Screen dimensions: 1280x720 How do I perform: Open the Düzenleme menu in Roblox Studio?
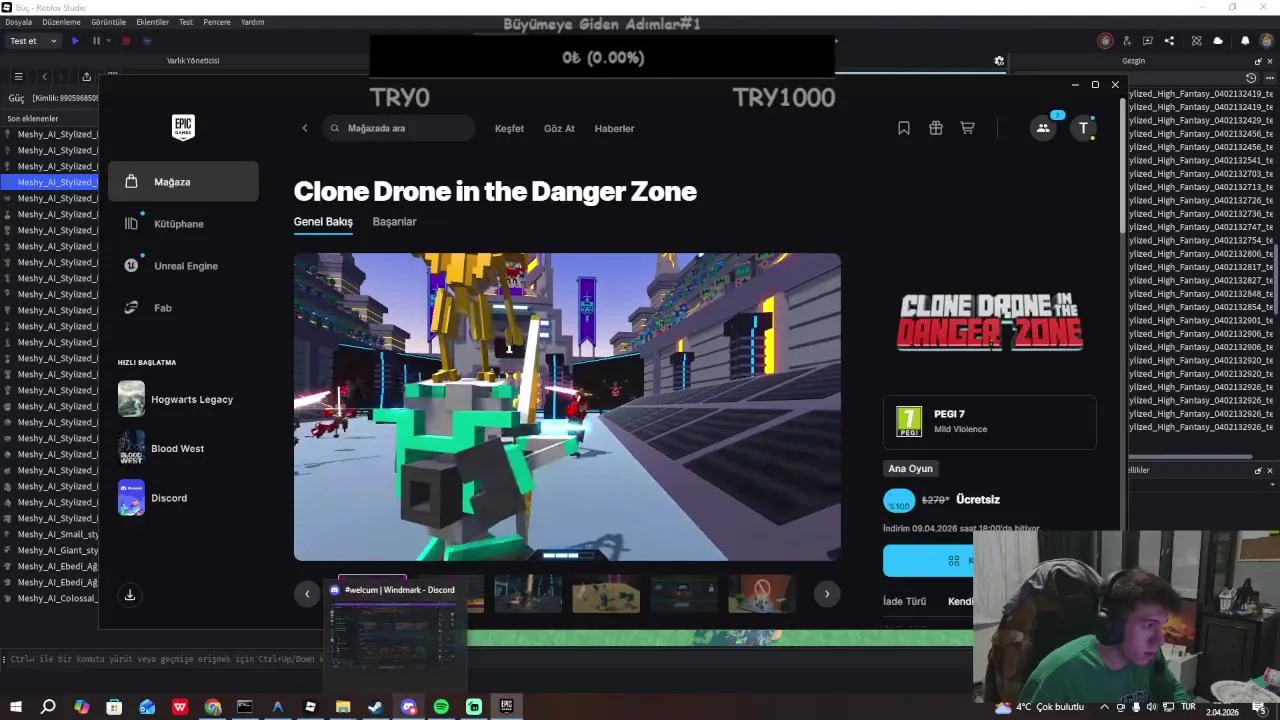click(x=61, y=22)
